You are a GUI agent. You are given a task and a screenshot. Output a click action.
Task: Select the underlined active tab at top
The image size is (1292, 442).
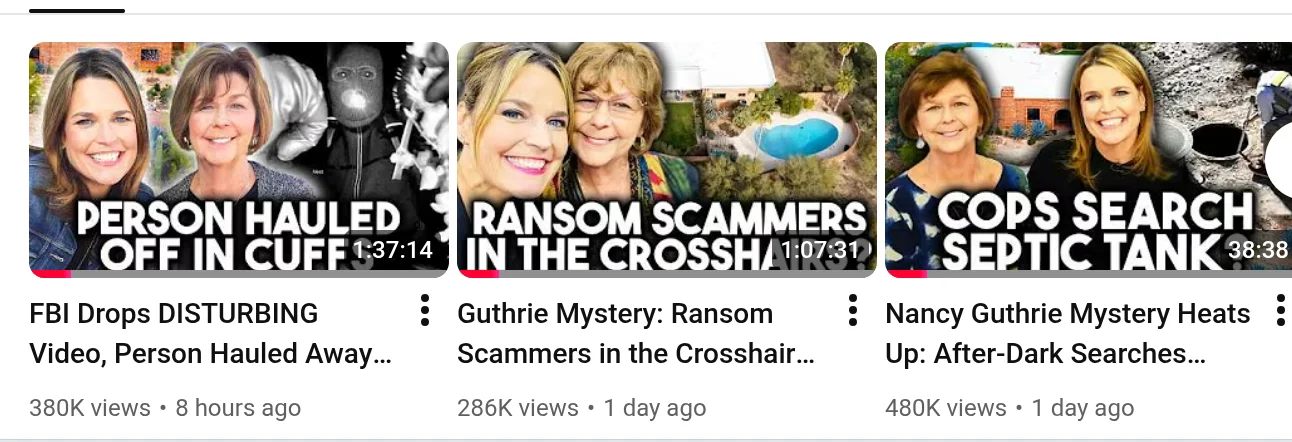[77, 10]
